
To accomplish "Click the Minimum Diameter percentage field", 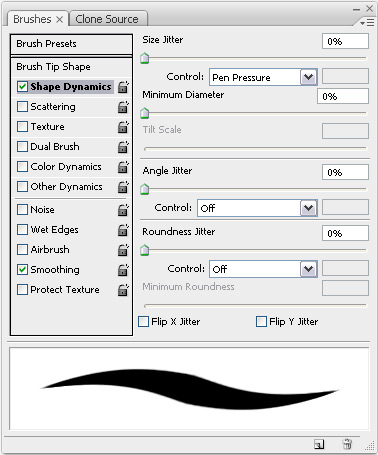I will coord(343,97).
